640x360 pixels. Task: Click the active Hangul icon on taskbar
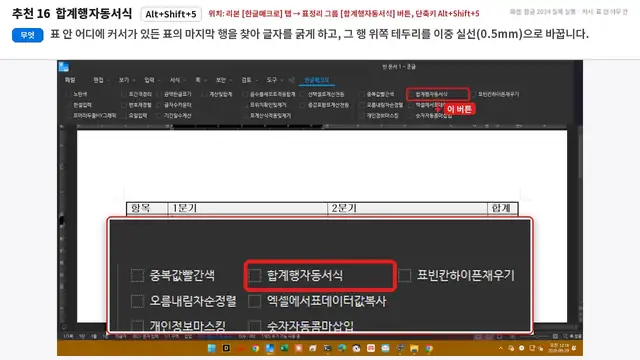point(270,348)
